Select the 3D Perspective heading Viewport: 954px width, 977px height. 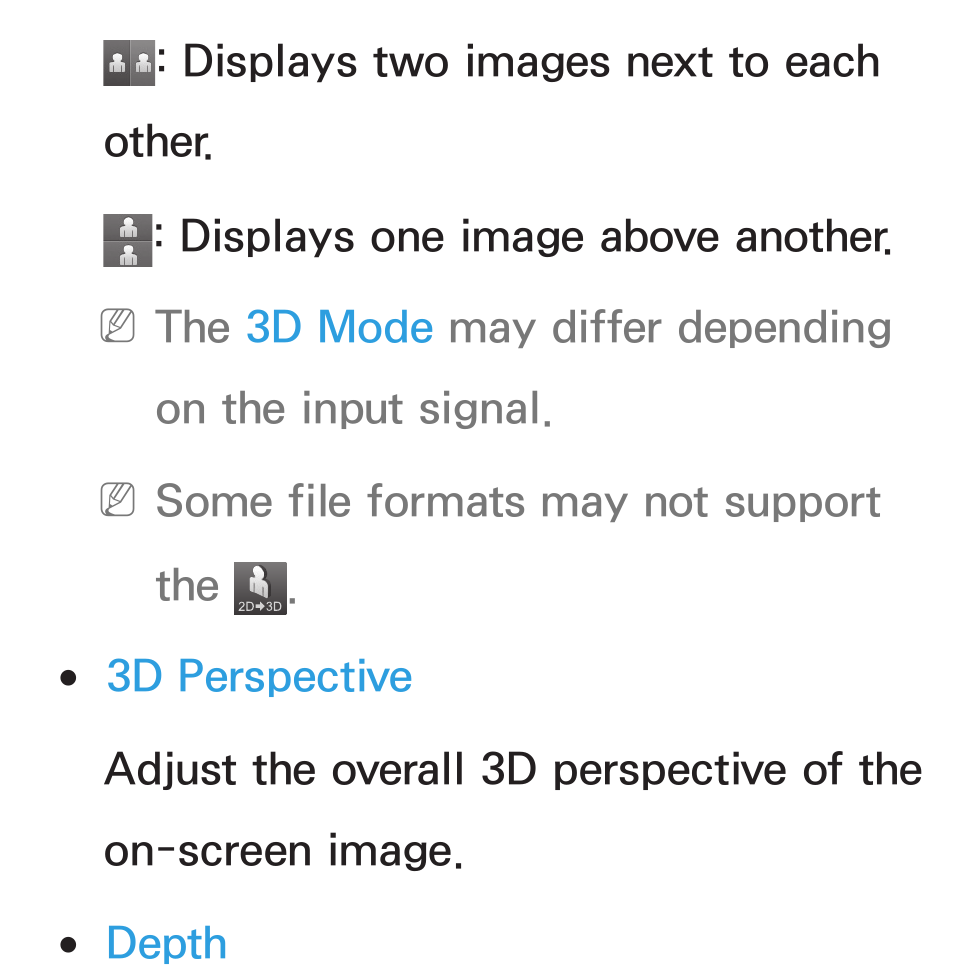pos(259,676)
